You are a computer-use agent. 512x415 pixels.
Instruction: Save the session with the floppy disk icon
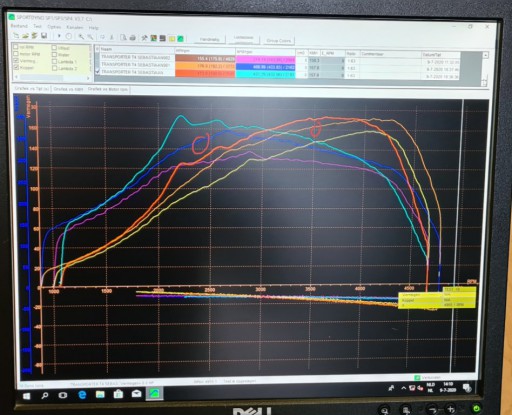click(44, 36)
